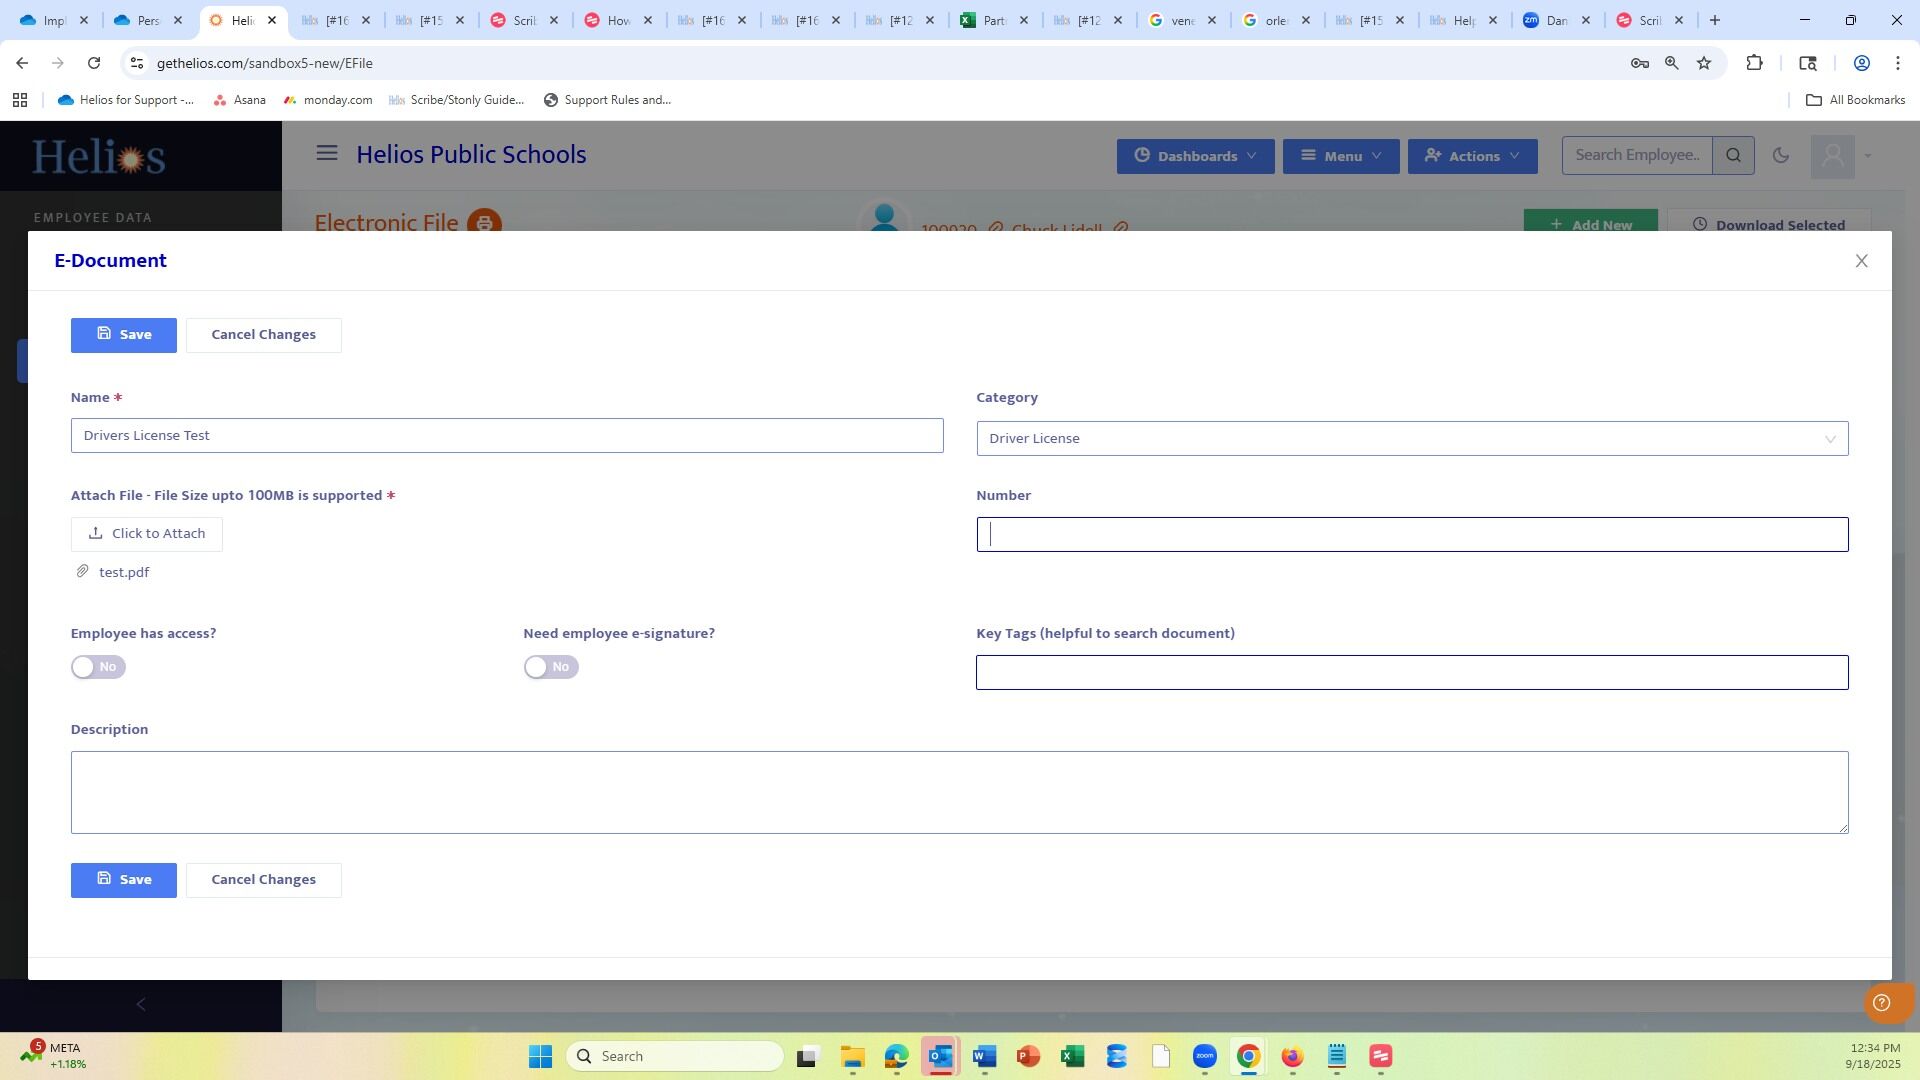The width and height of the screenshot is (1920, 1080).
Task: Open the orange help question-mark widget
Action: click(x=1881, y=1003)
